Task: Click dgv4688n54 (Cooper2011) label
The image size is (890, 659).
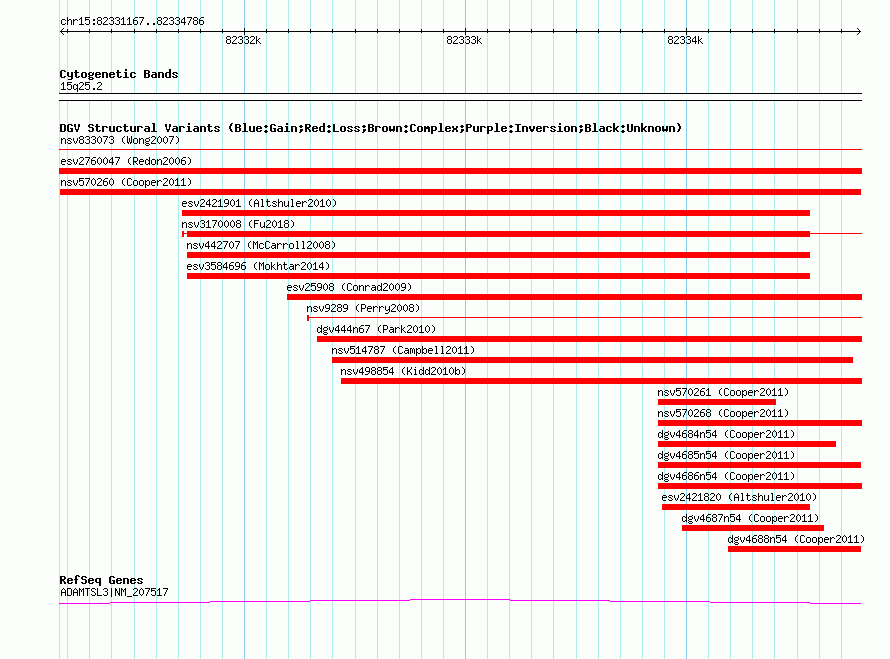Action: click(x=796, y=539)
